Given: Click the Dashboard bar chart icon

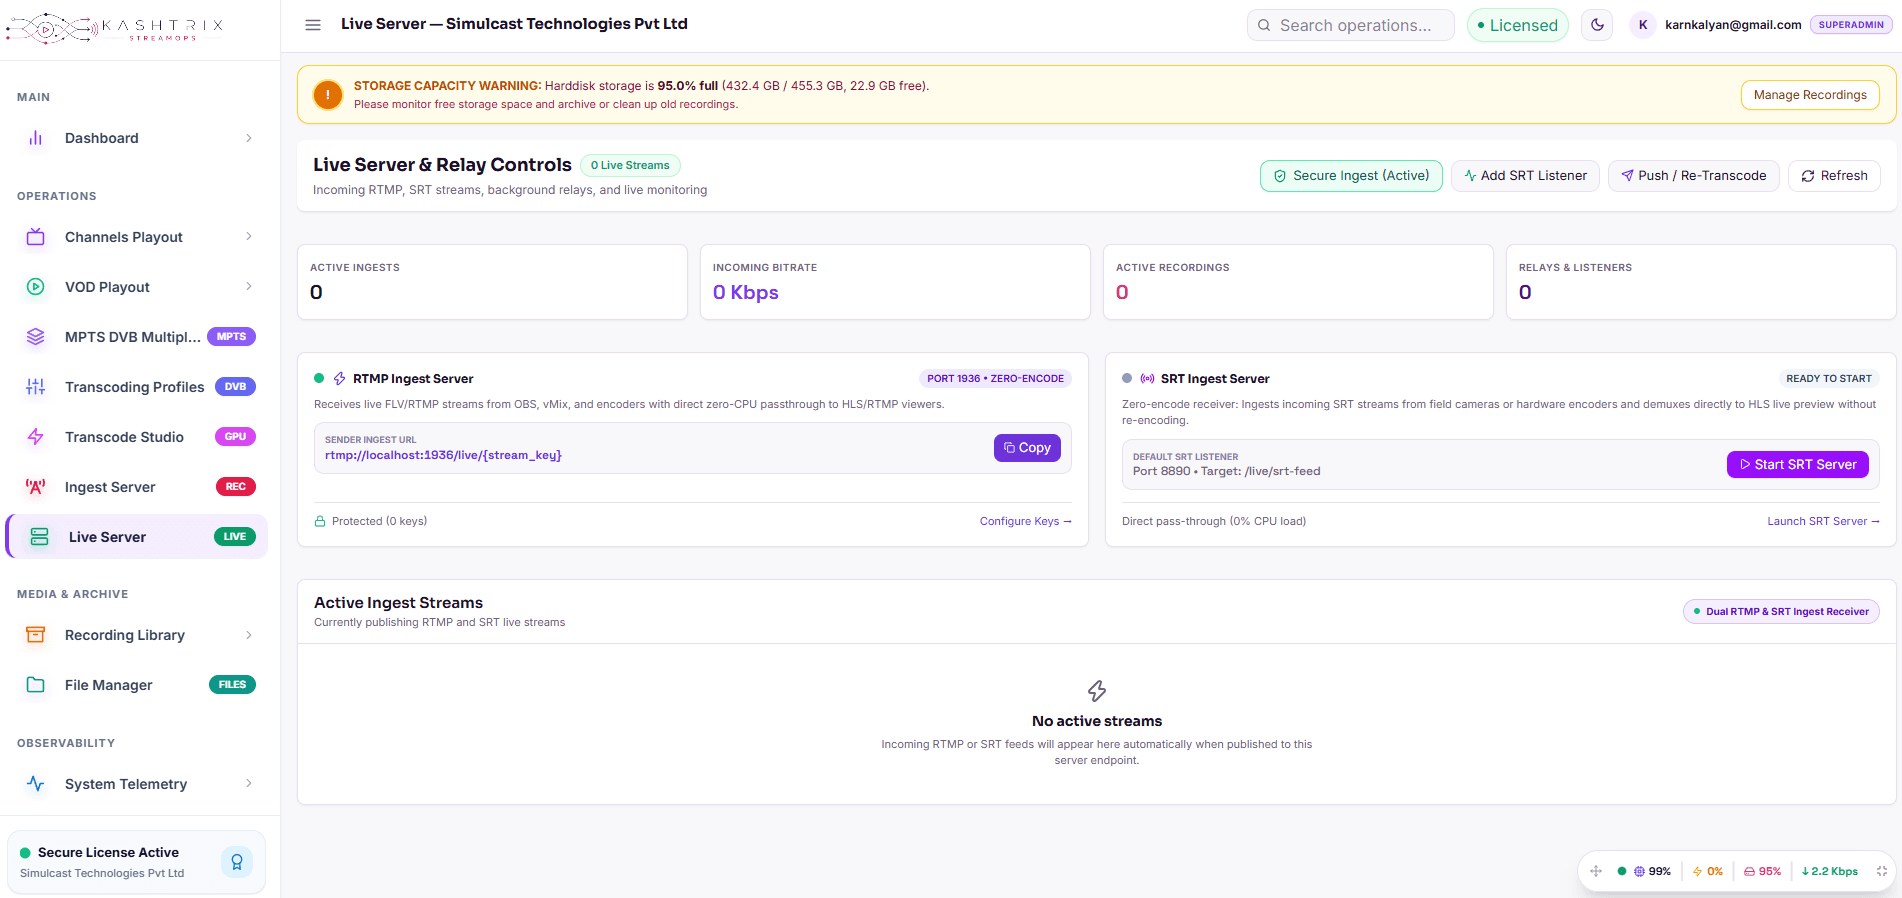Looking at the screenshot, I should point(36,138).
